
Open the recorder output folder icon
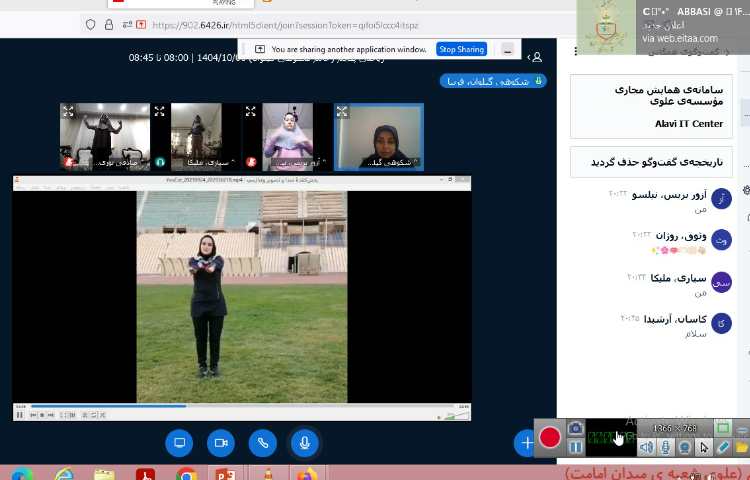click(742, 447)
